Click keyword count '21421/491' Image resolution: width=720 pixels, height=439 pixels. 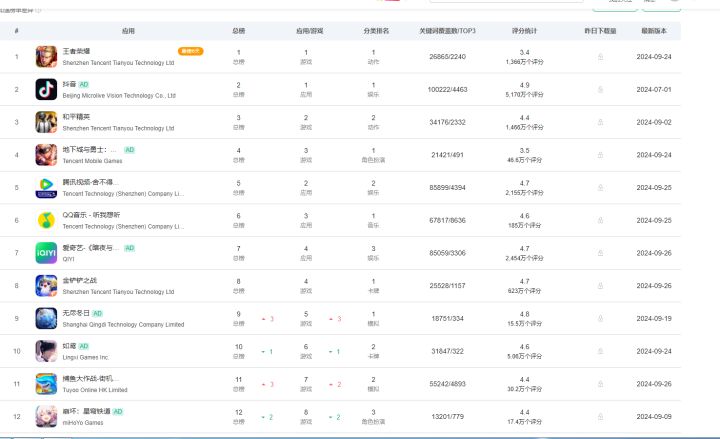447,155
